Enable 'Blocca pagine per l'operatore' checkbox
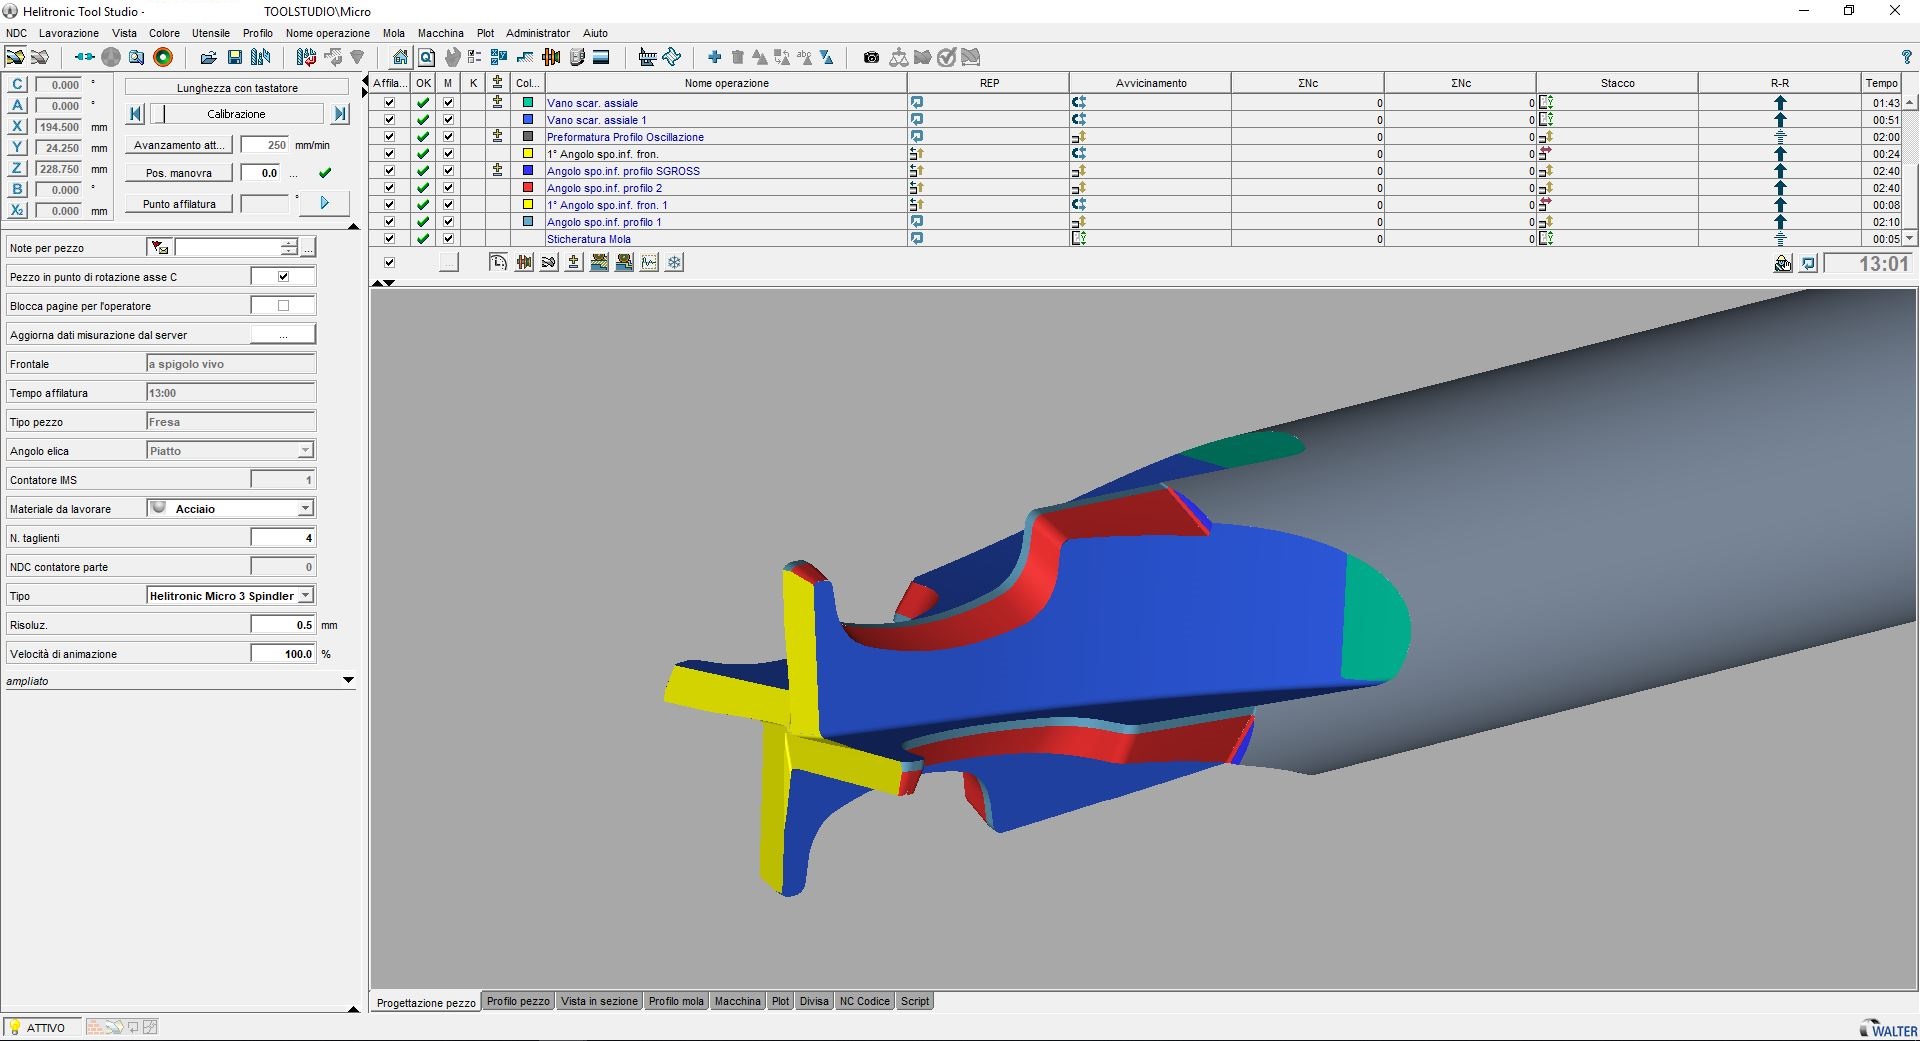Screen dimensions: 1920x1041 (283, 306)
